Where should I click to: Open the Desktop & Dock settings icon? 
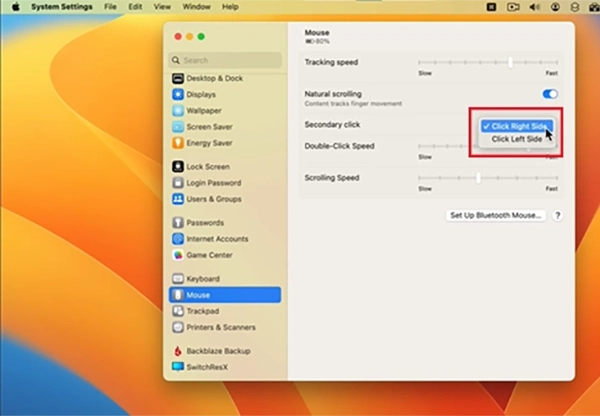[178, 78]
